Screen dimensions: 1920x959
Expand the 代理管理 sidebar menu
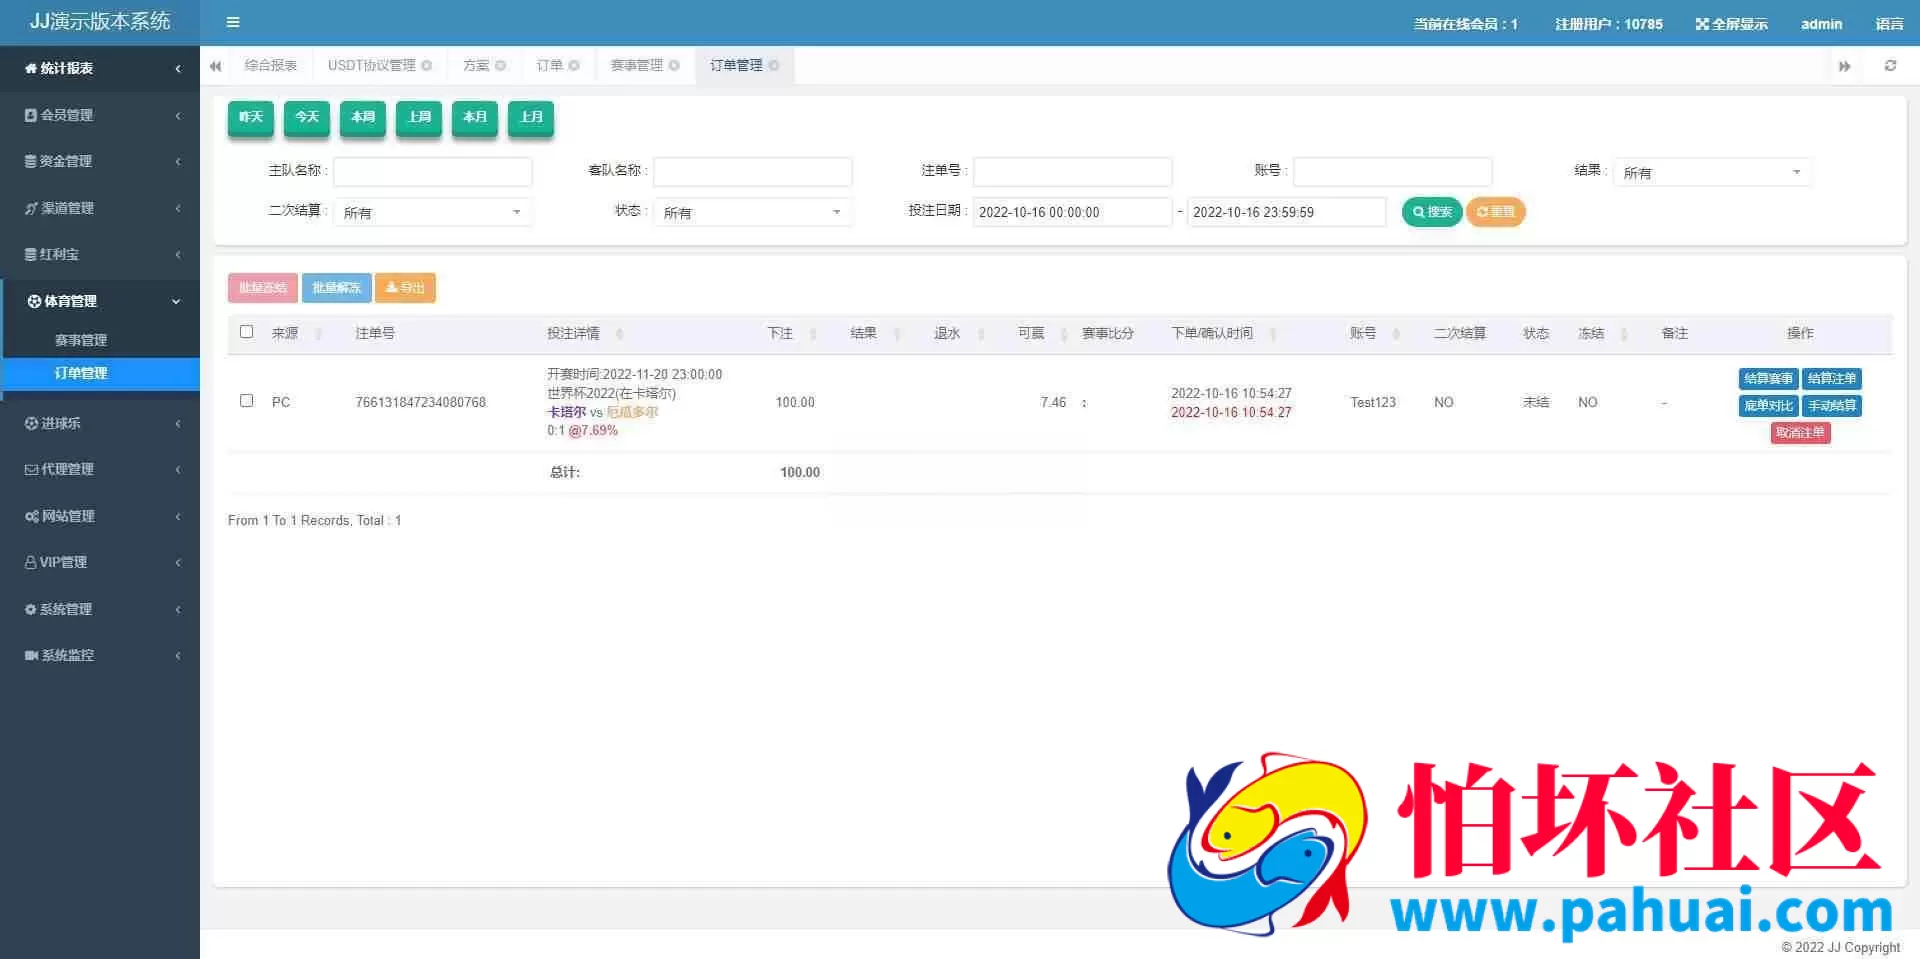pyautogui.click(x=100, y=469)
